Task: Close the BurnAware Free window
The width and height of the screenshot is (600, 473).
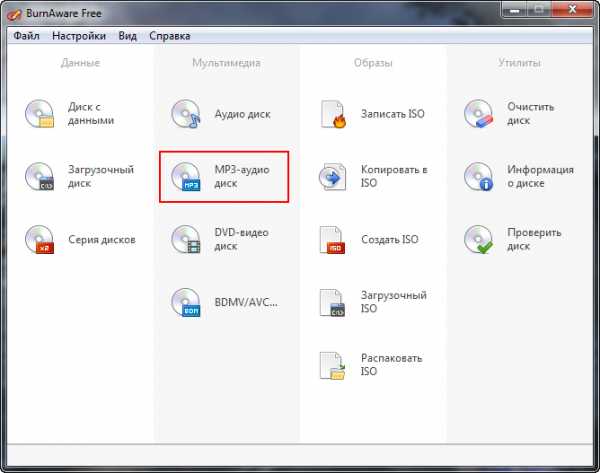Action: (573, 10)
